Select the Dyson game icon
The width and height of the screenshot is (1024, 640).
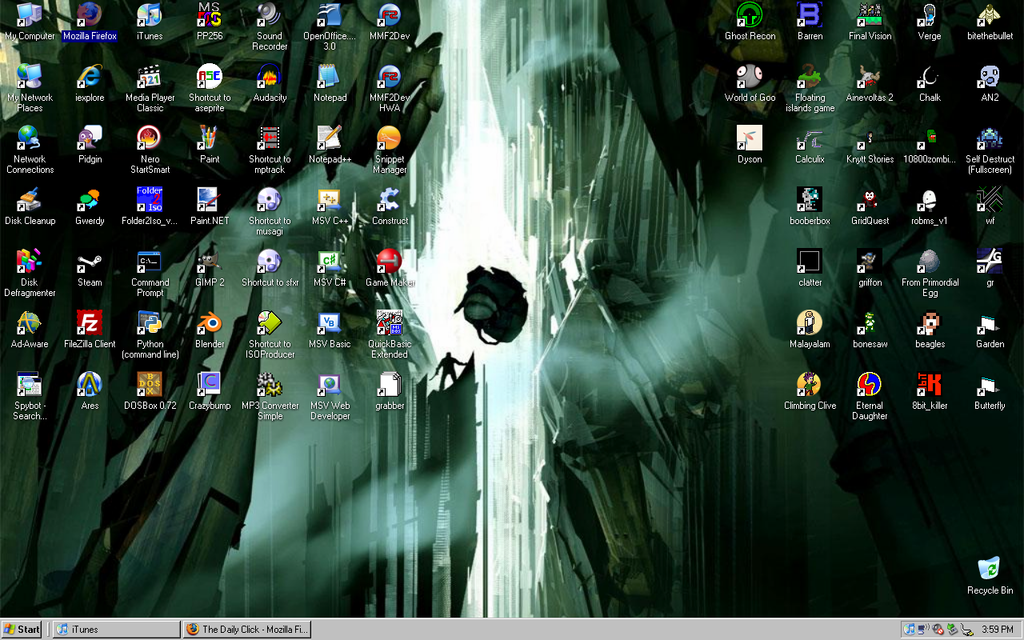pos(749,138)
